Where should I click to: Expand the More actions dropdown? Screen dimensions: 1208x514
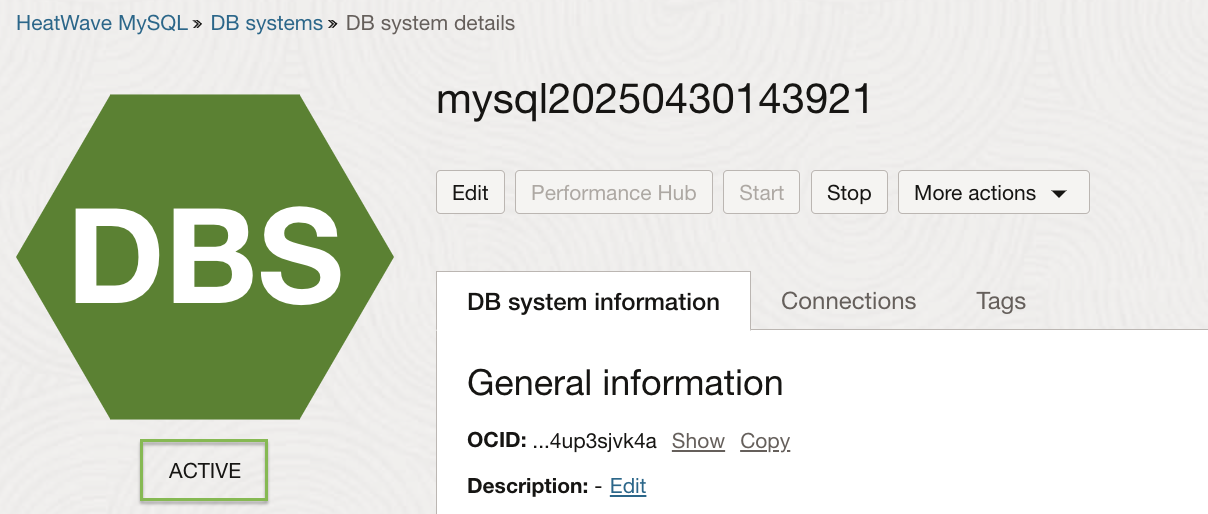(993, 192)
